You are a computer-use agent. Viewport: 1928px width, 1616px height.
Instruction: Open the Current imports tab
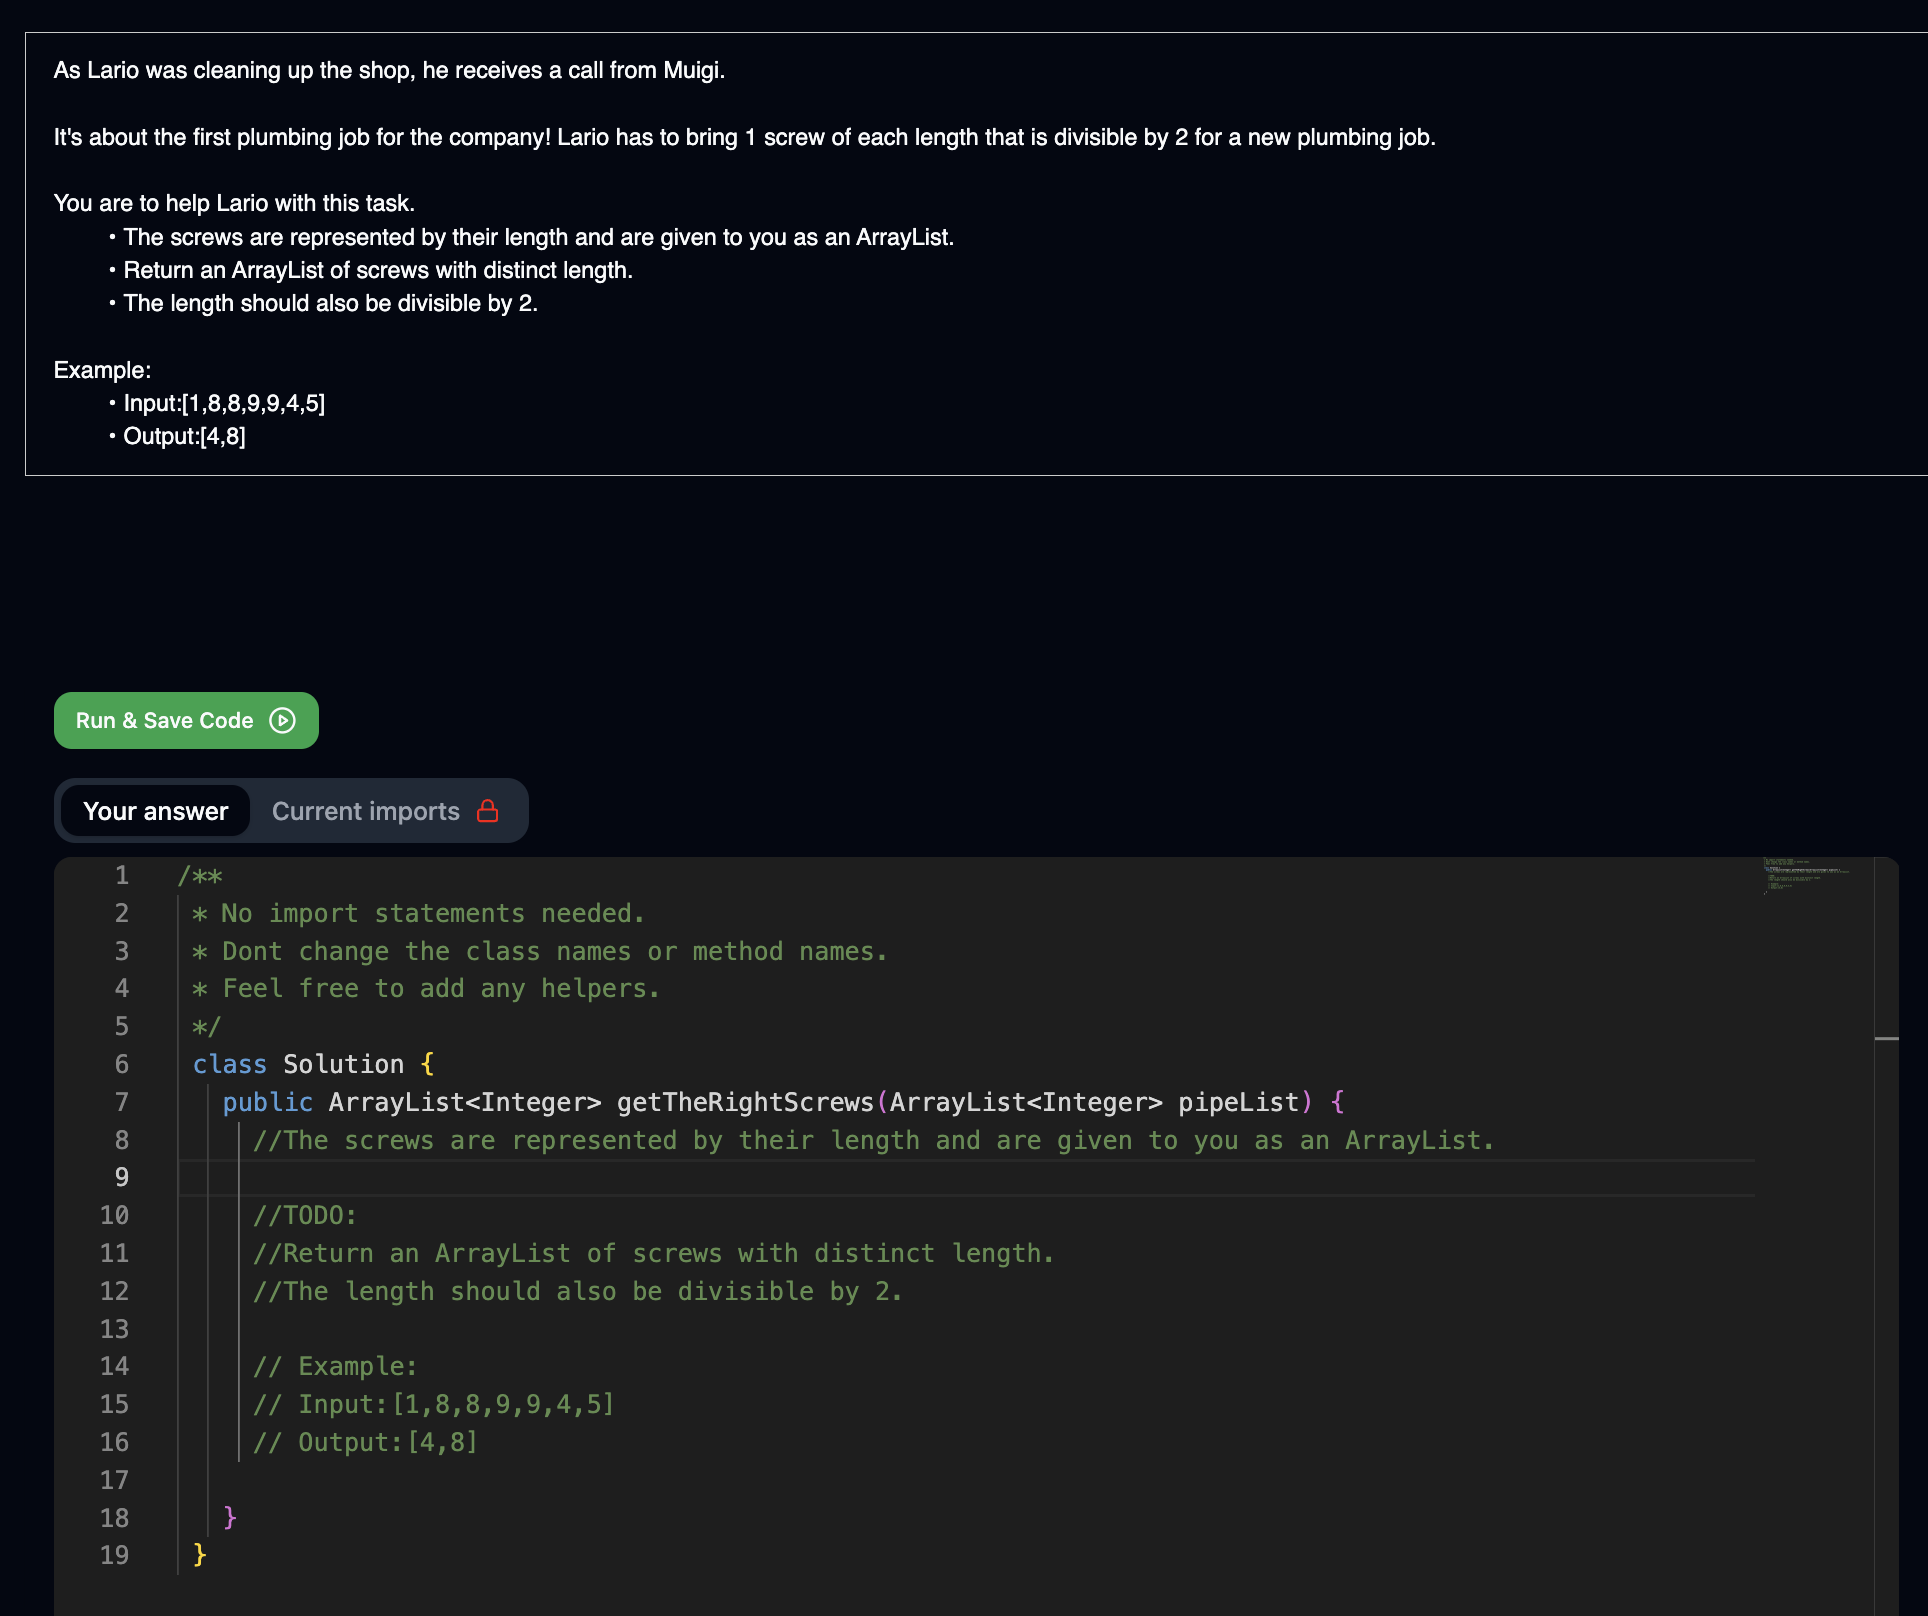point(366,811)
